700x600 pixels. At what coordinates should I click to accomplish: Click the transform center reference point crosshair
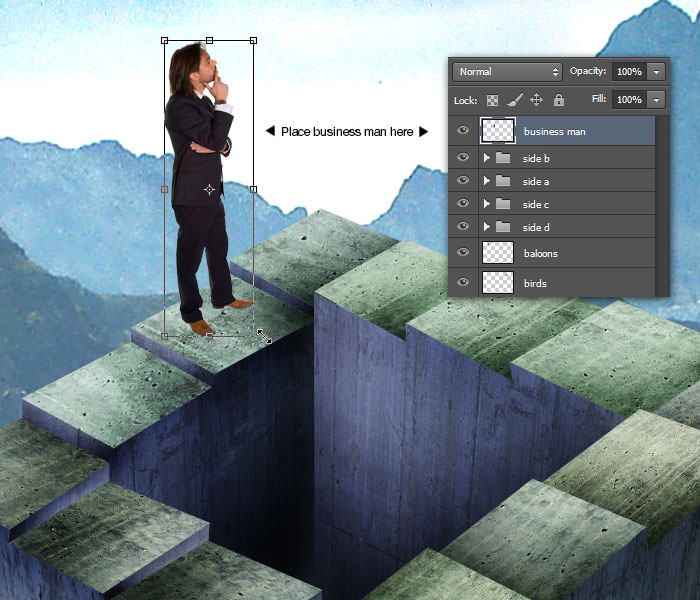tap(209, 190)
